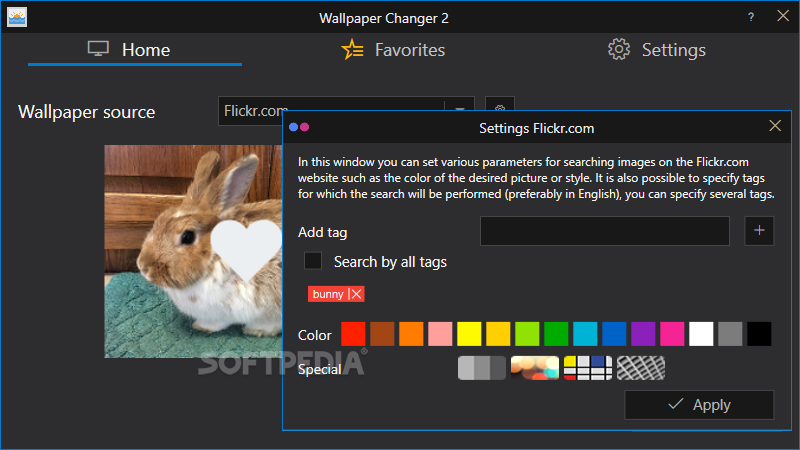
Task: Click the colored dots dialog icon
Action: coord(299,127)
